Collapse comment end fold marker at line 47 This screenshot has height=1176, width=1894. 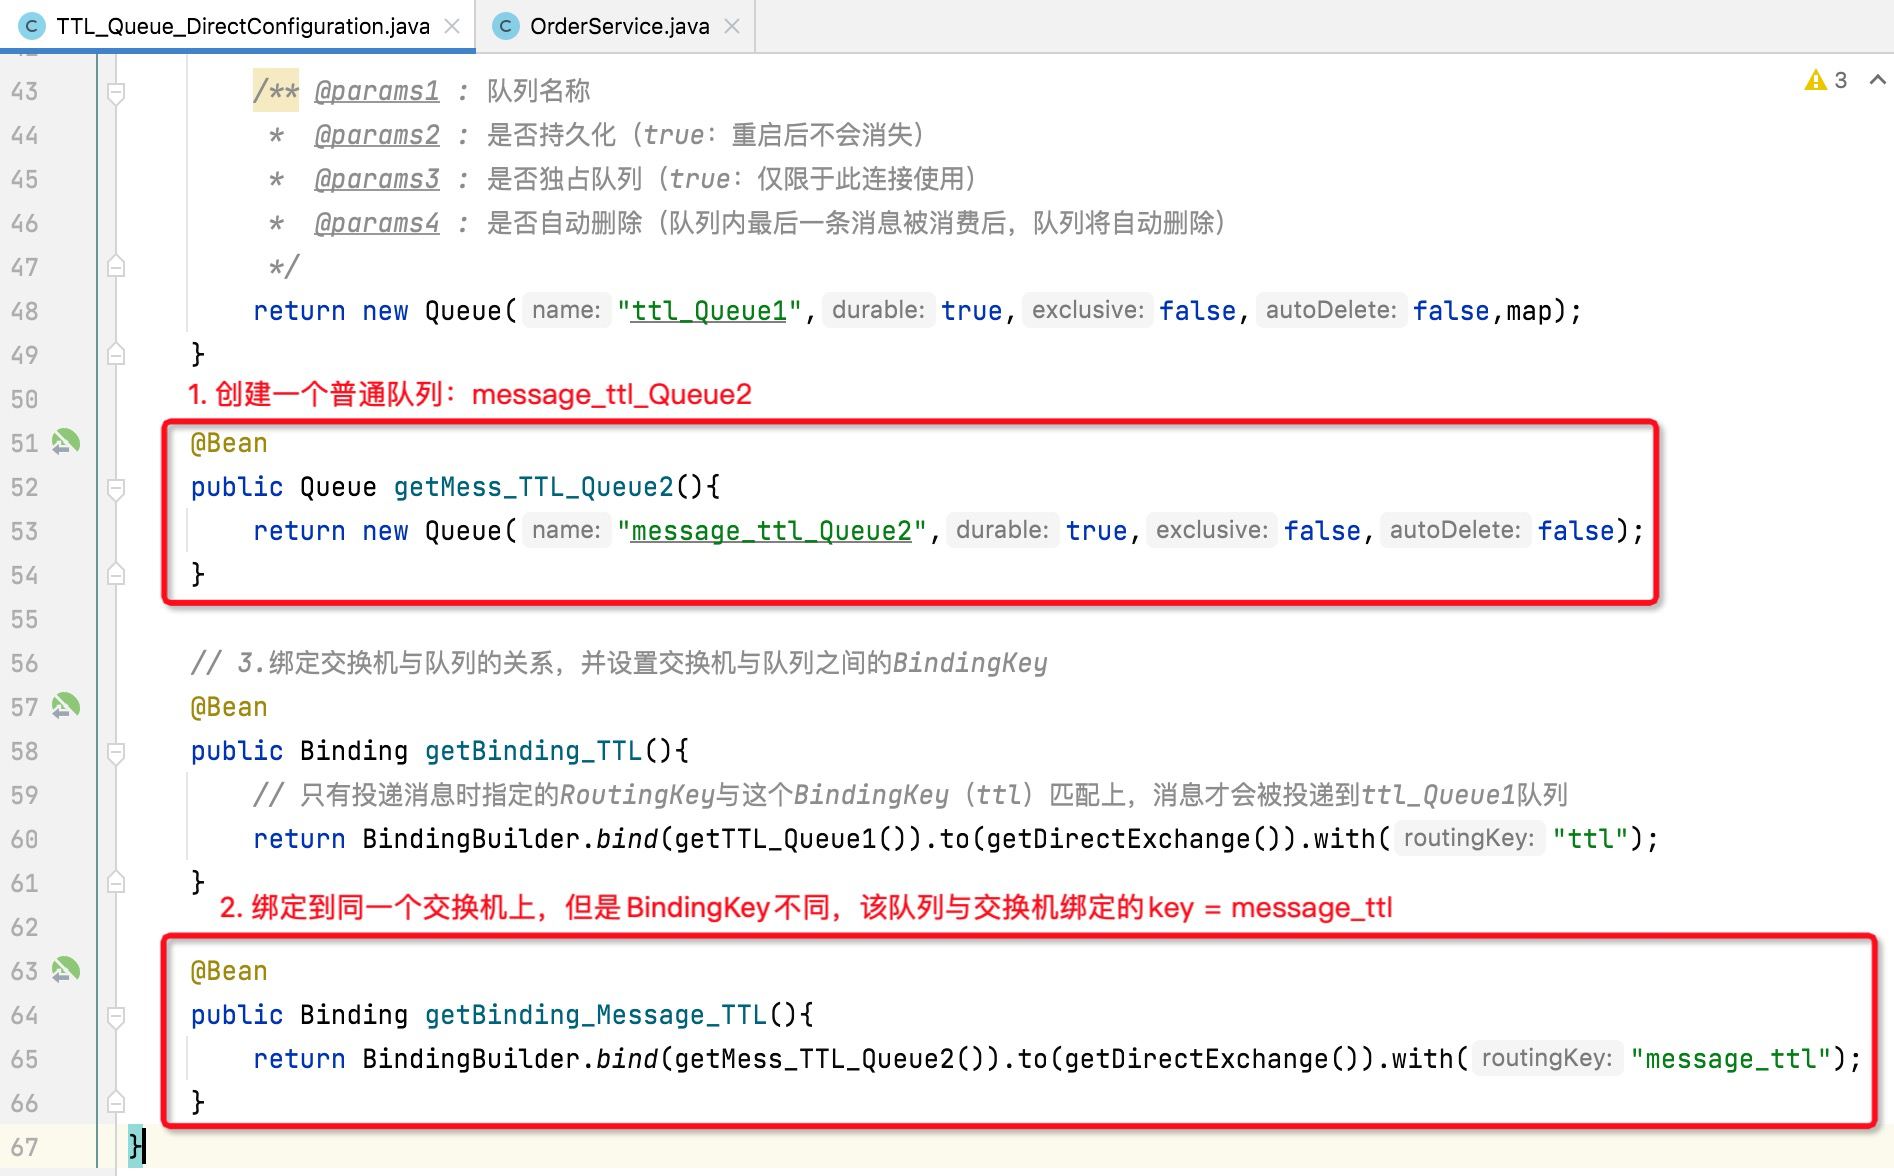[x=116, y=266]
